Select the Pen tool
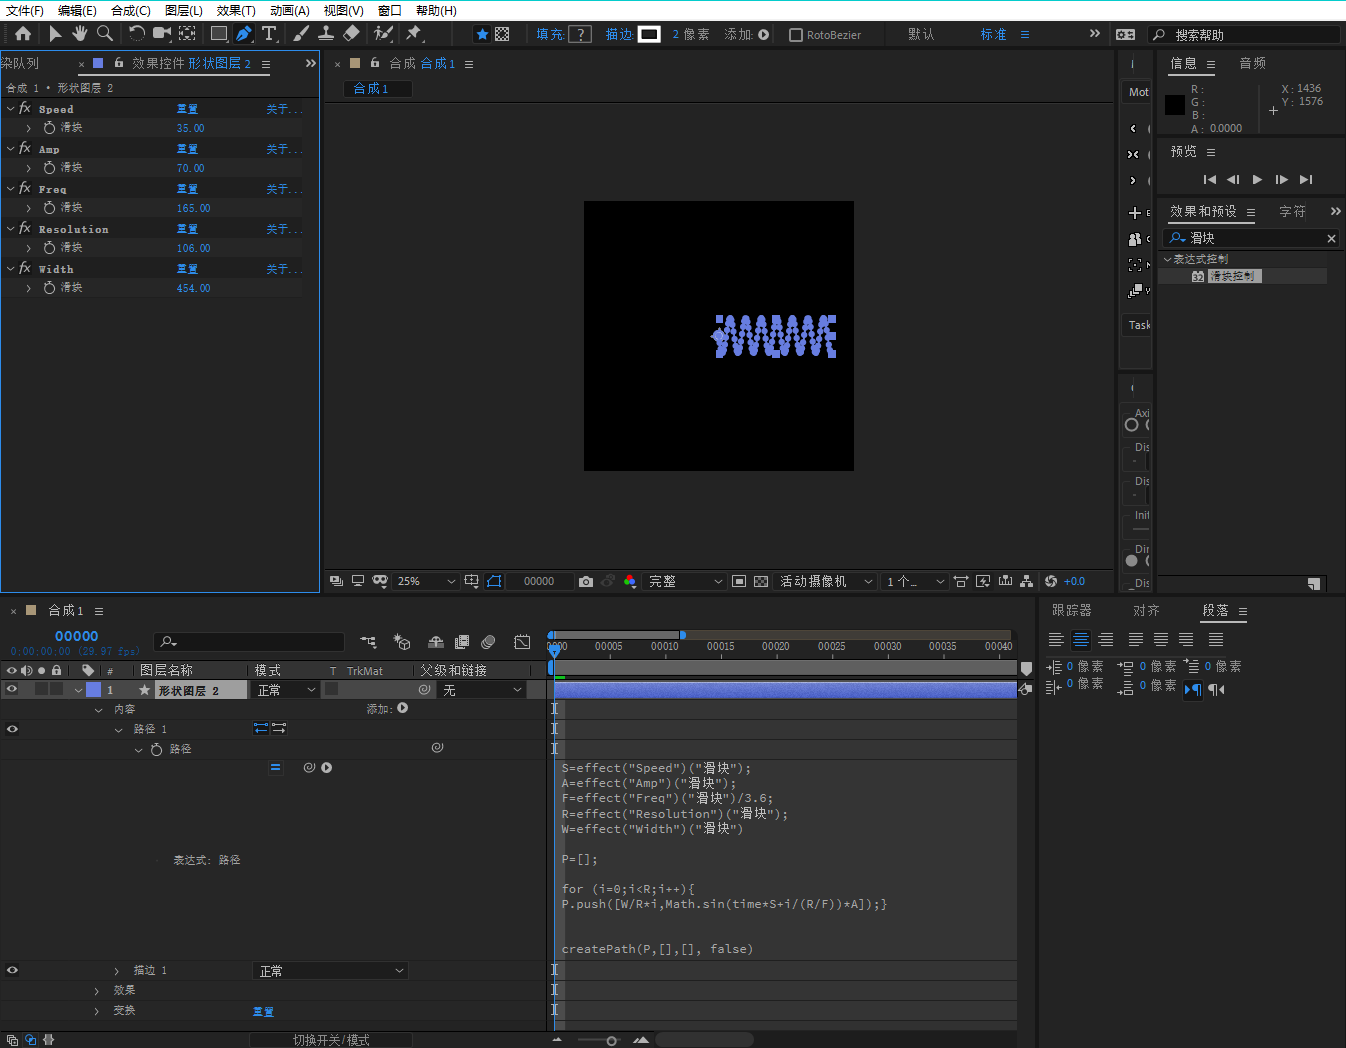The height and width of the screenshot is (1048, 1346). [x=244, y=34]
